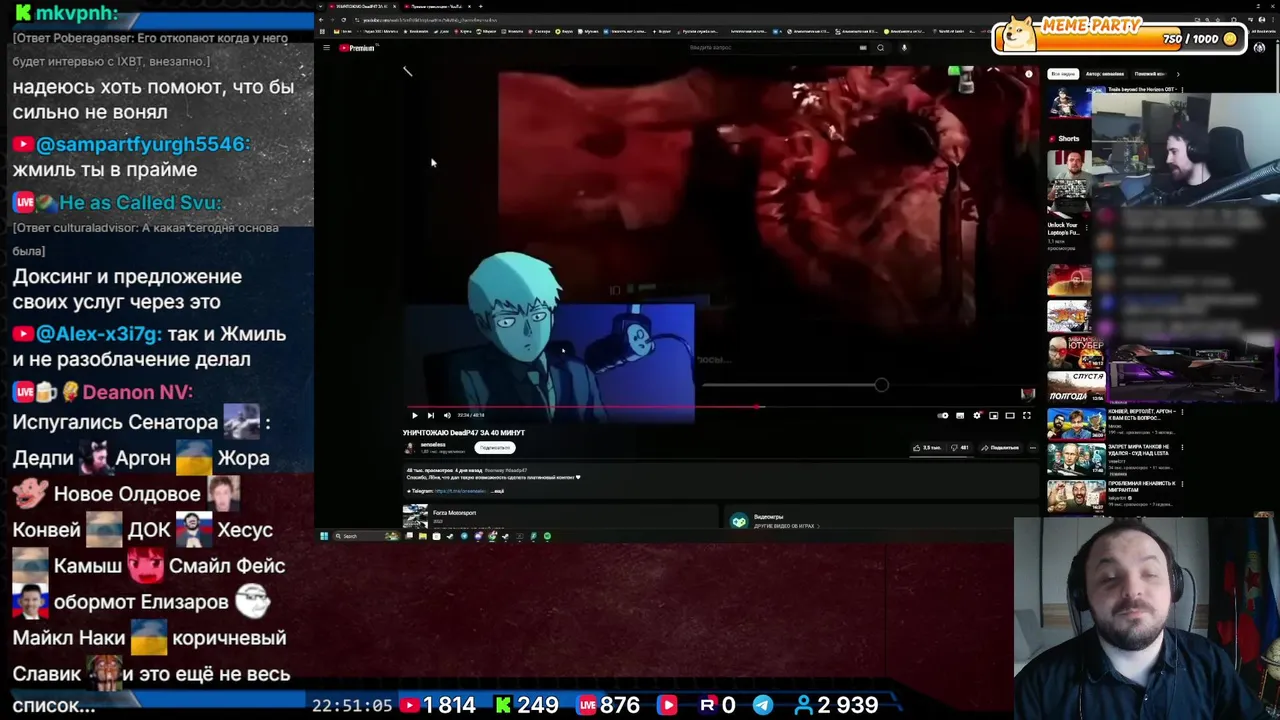The image size is (1280, 720).
Task: Open the on-screen keyboard icon in search
Action: tap(863, 48)
